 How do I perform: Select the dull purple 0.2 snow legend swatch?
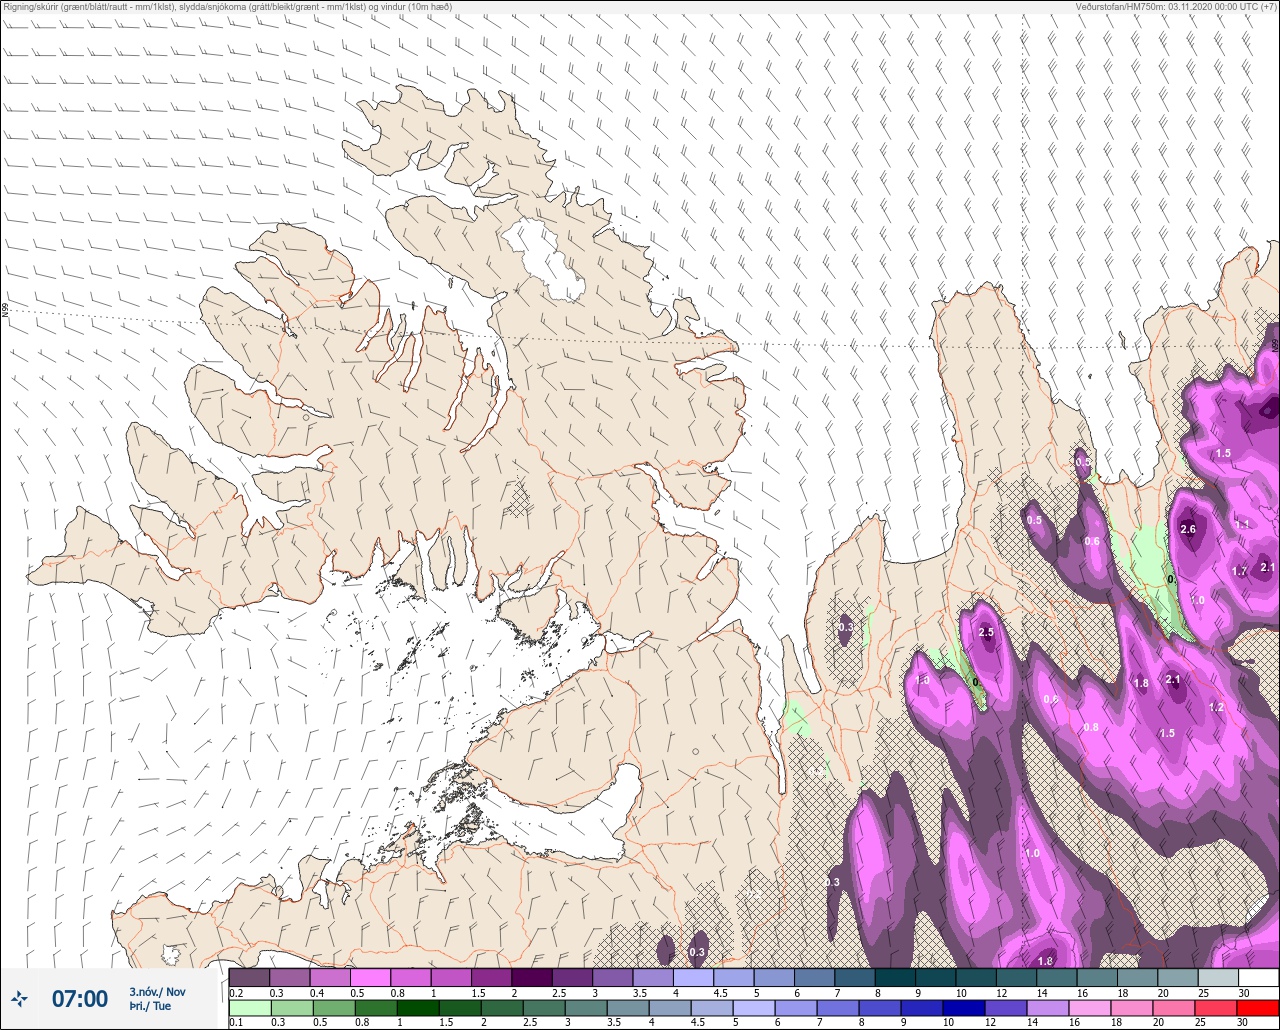click(249, 977)
